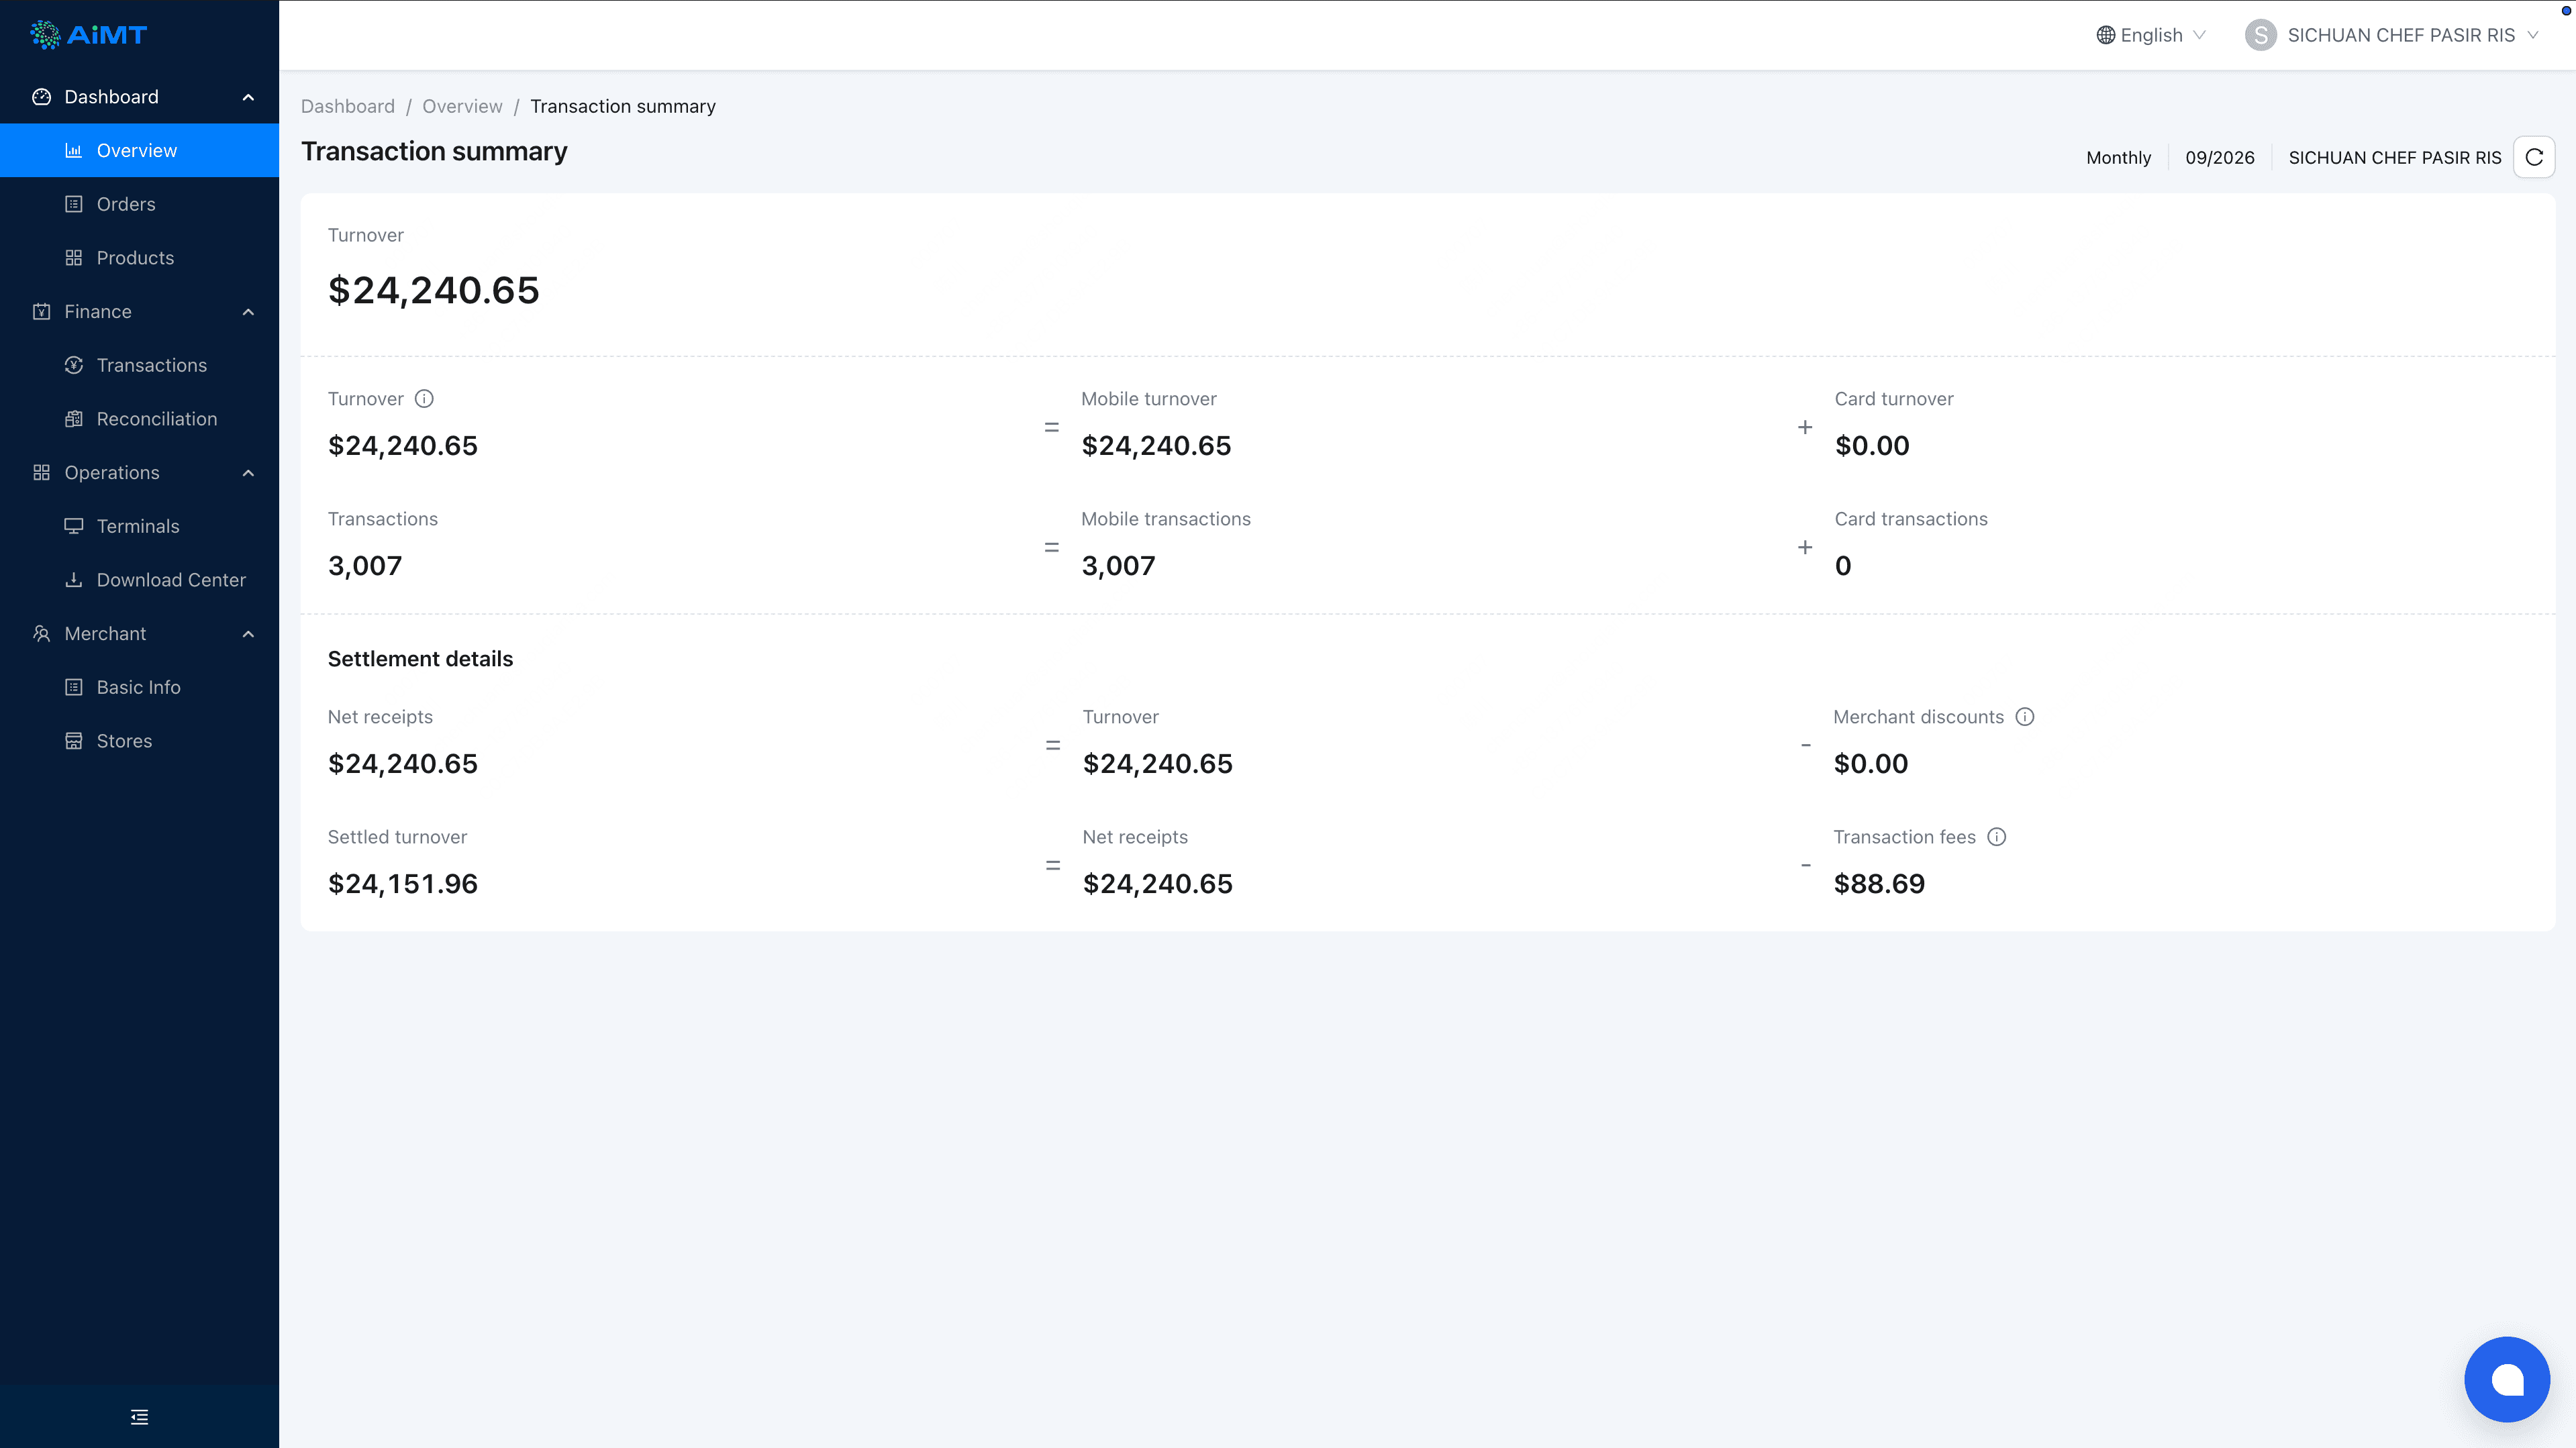Open the Reconciliation menu item

[x=139, y=419]
